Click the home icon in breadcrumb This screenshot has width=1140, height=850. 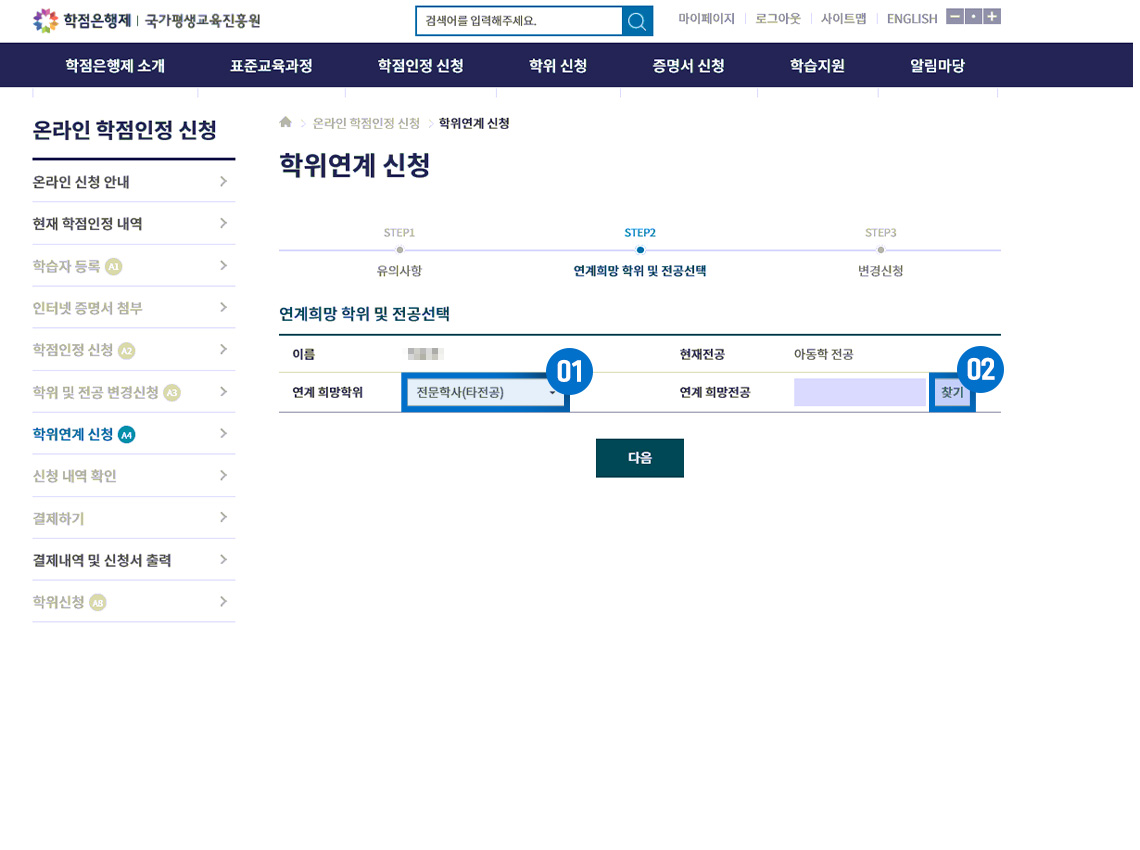[x=286, y=122]
